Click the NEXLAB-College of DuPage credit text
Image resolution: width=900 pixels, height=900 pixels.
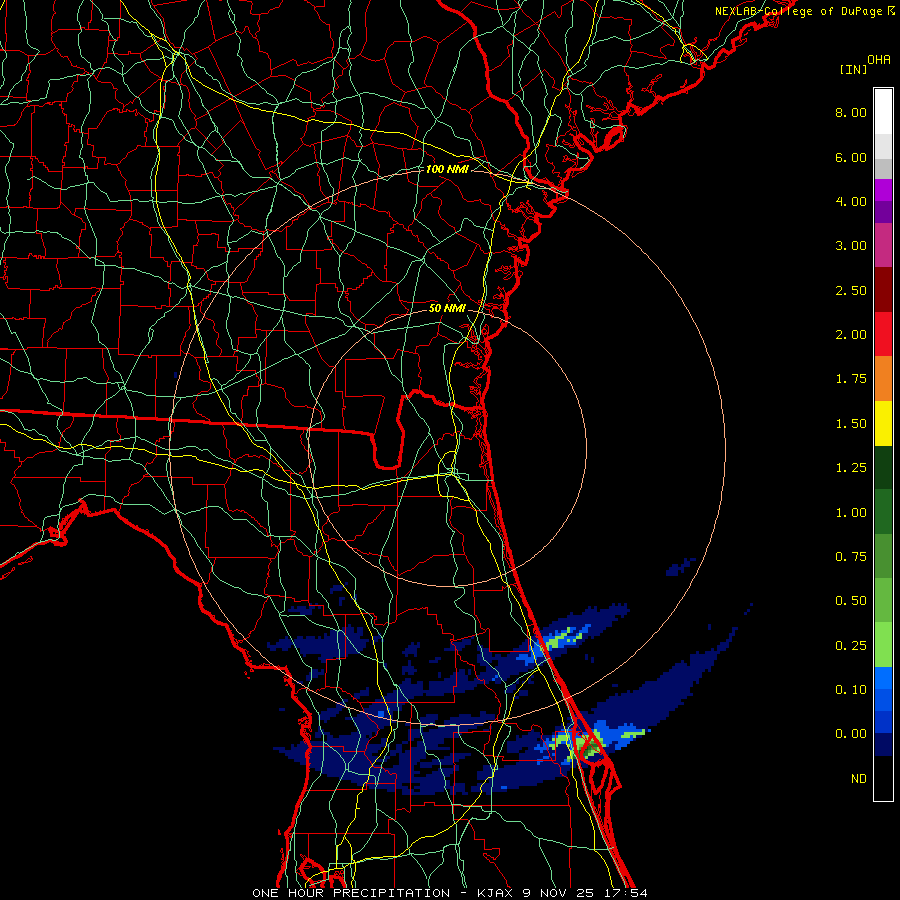pyautogui.click(x=798, y=11)
